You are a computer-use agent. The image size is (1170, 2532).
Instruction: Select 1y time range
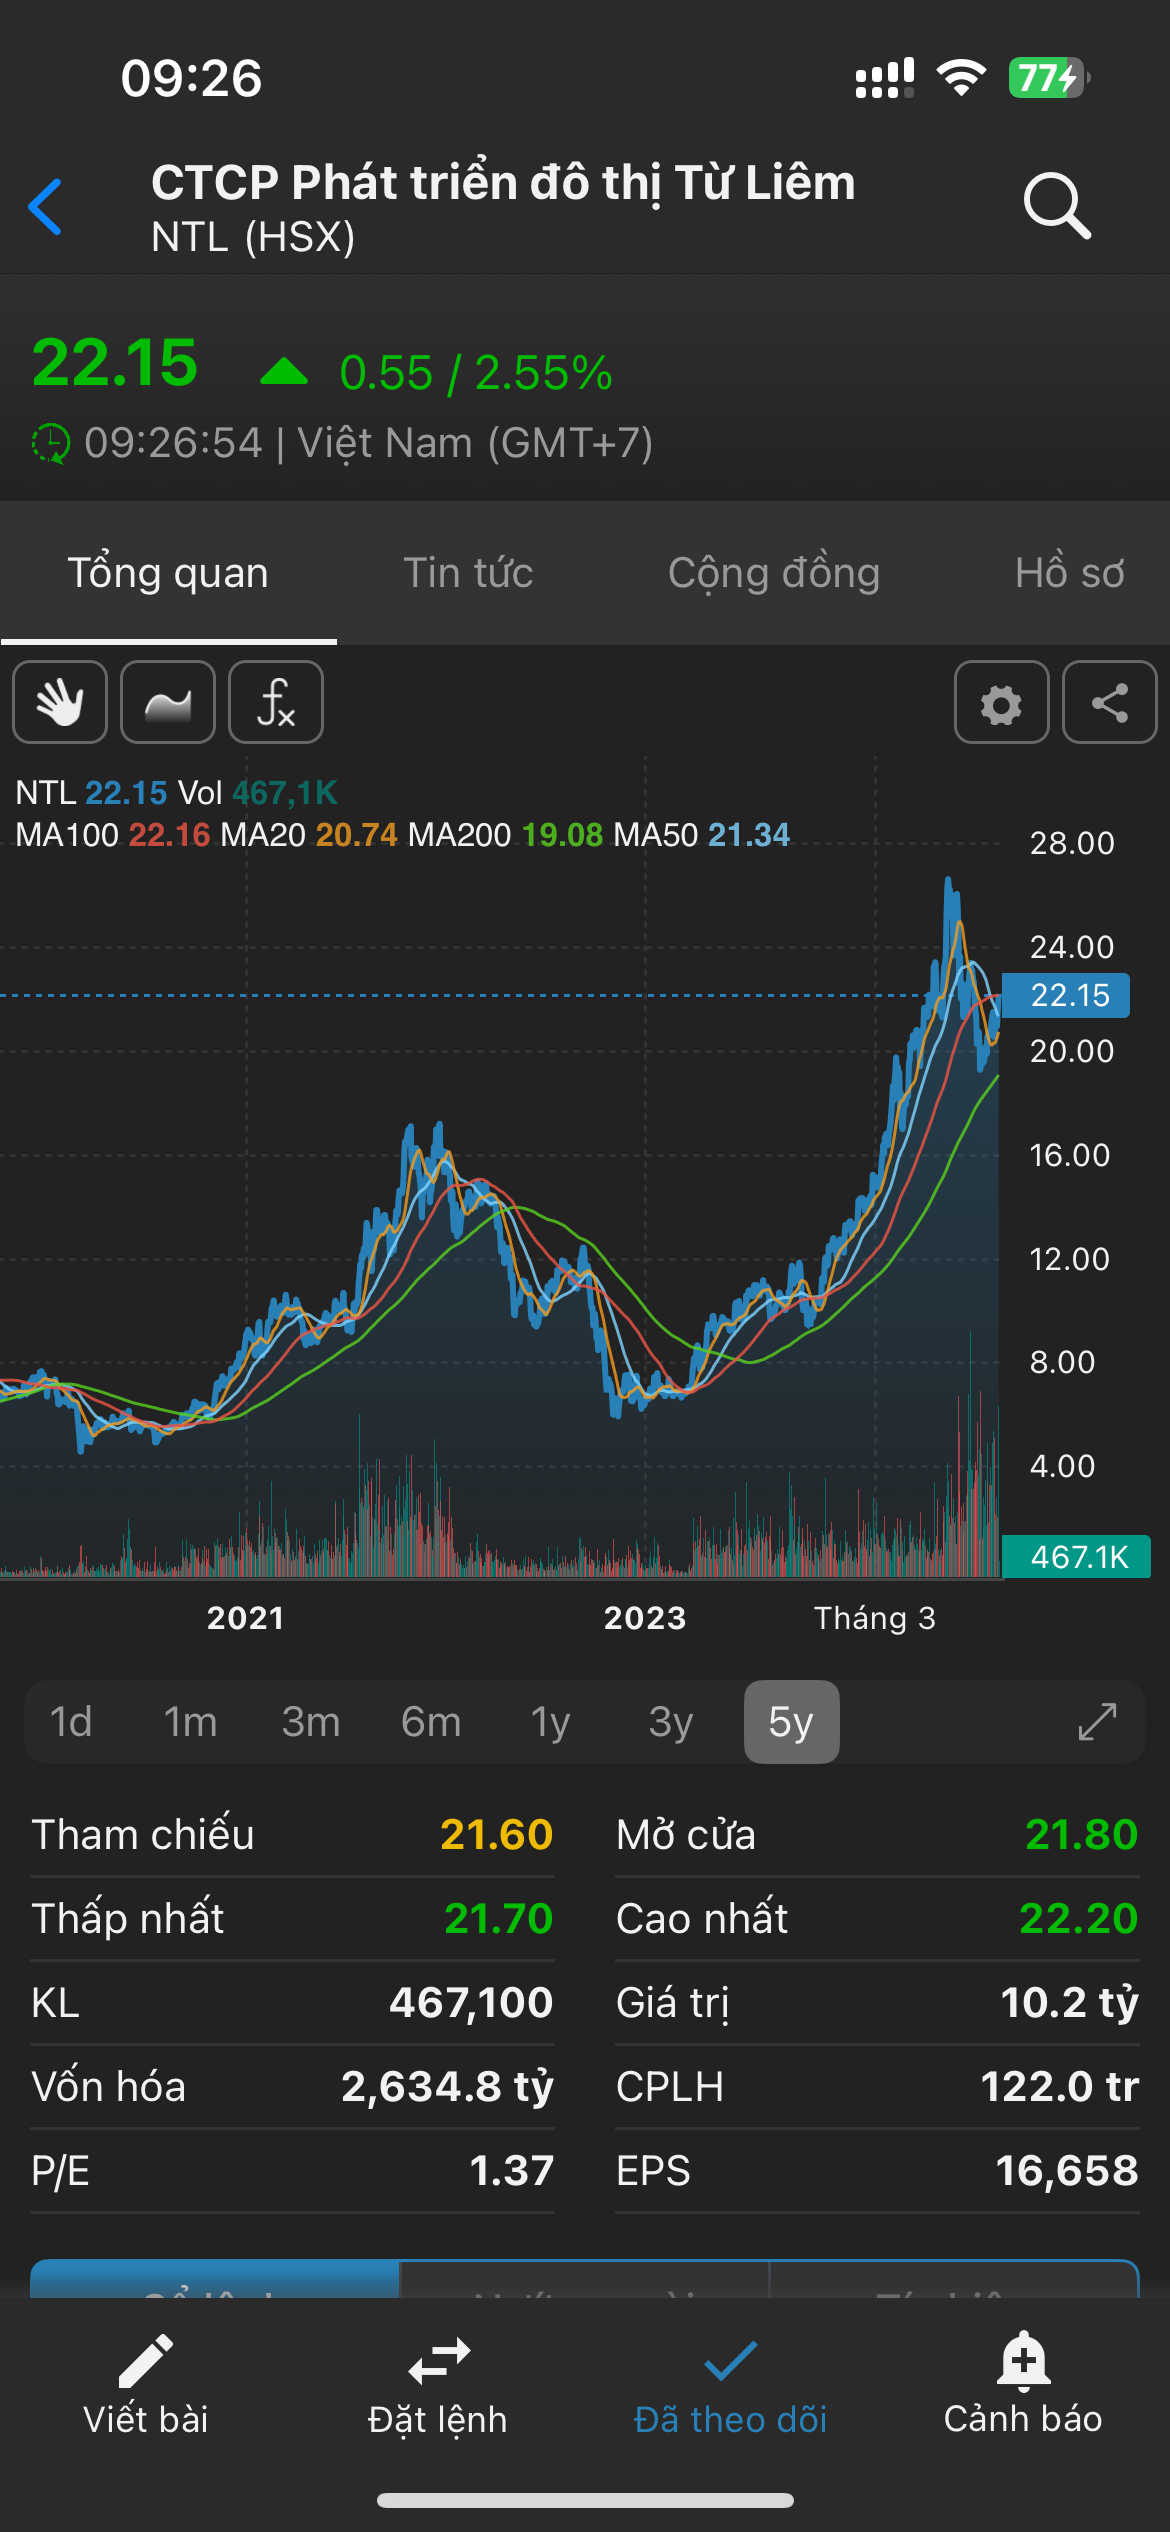coord(551,1722)
